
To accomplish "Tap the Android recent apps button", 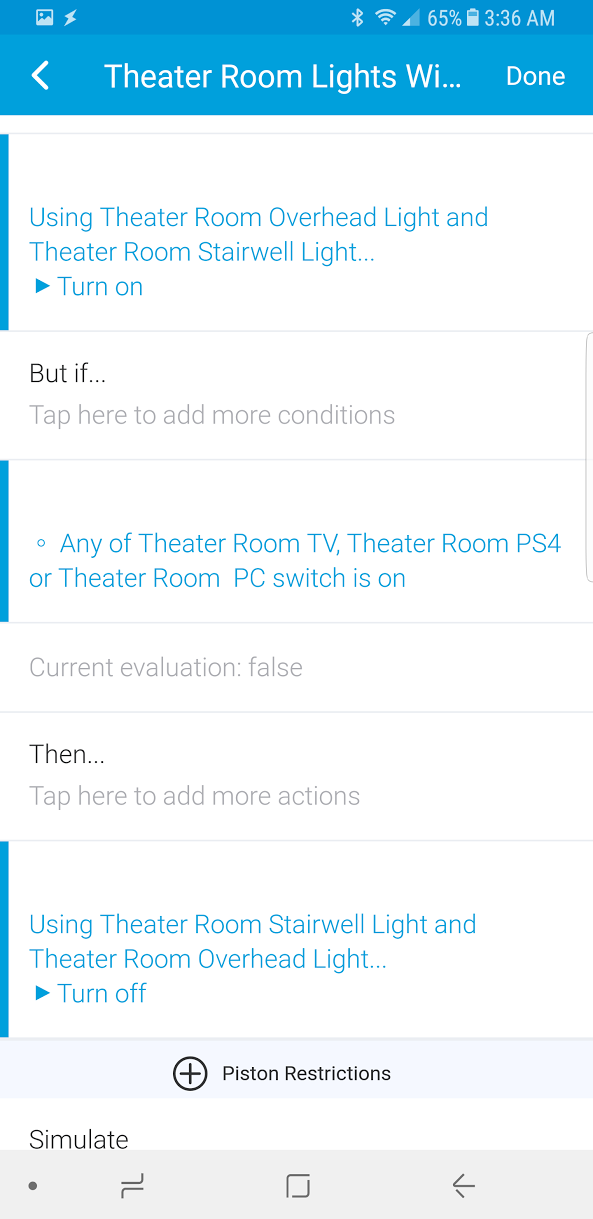I will click(x=132, y=1186).
